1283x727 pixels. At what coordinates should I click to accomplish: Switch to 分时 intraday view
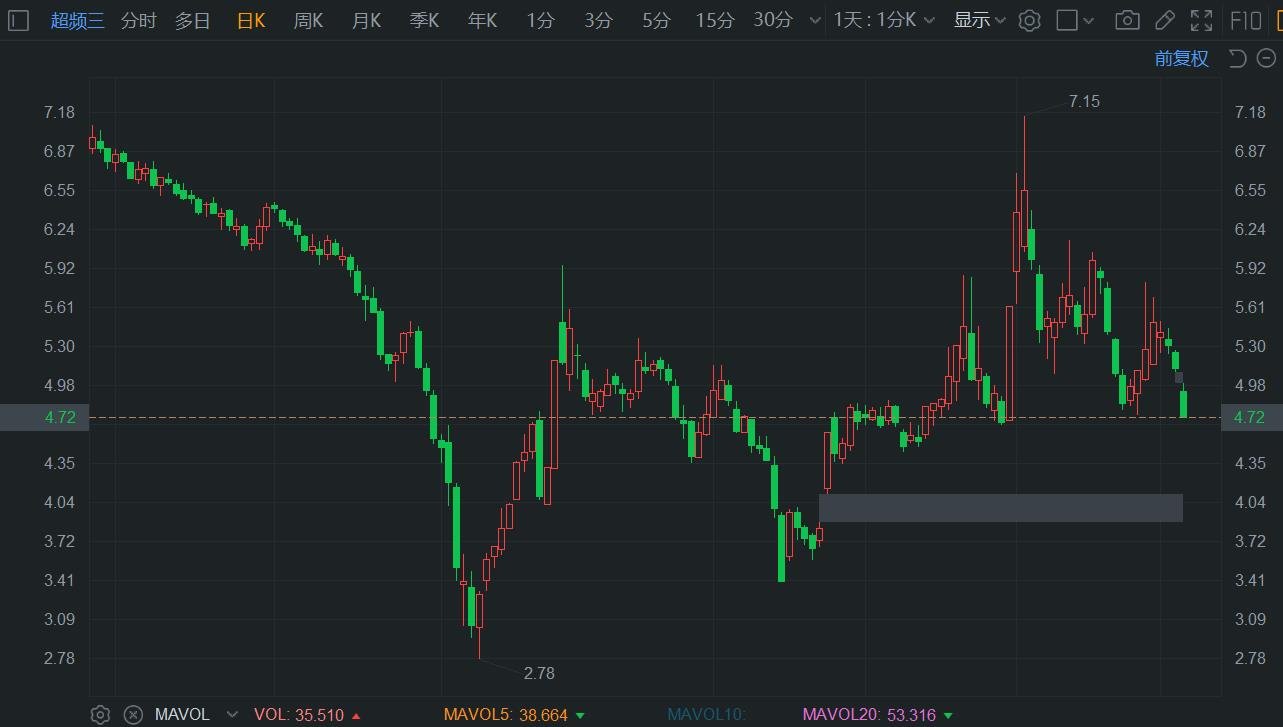(x=139, y=20)
